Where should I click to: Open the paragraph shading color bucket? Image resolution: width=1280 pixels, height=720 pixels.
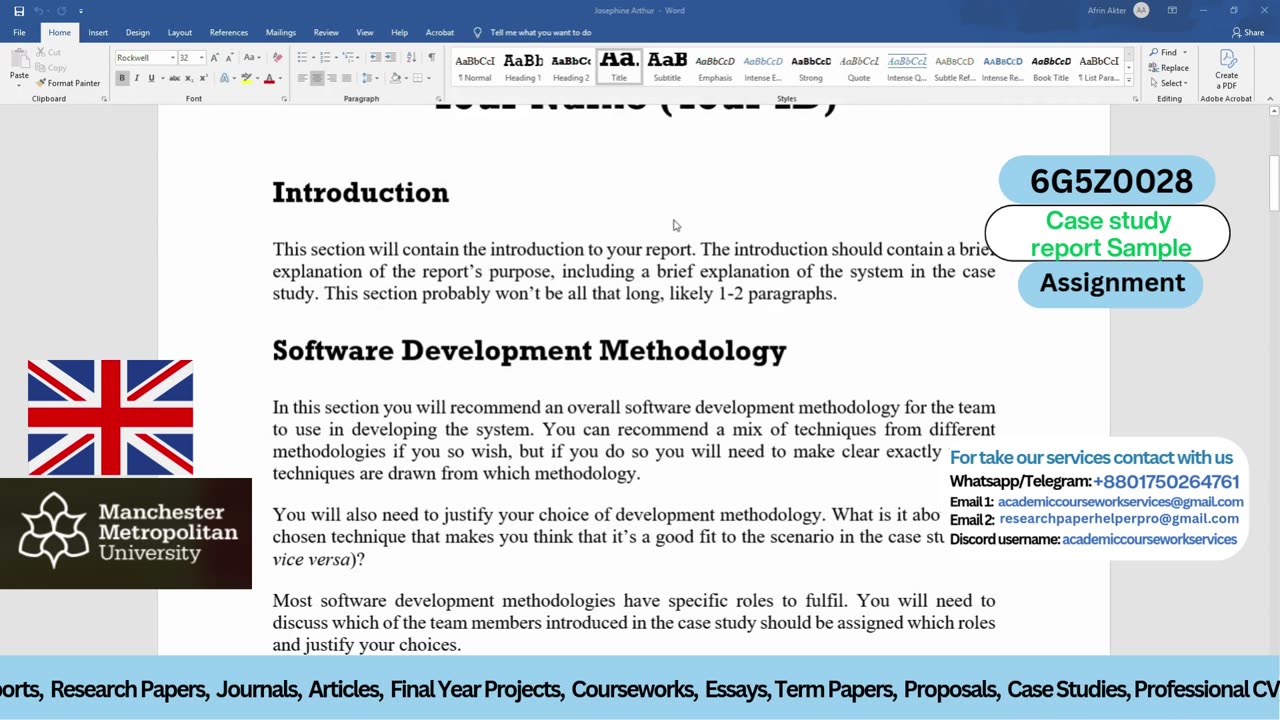pyautogui.click(x=395, y=78)
